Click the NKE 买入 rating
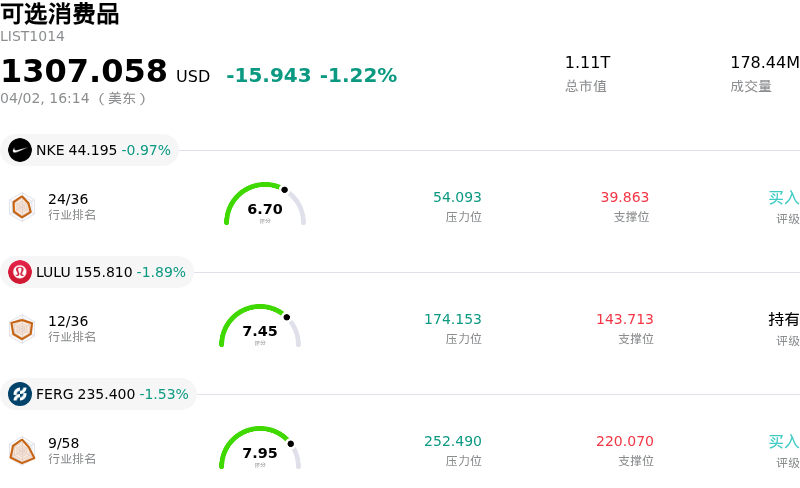Viewport: 800px width, 488px height. pos(783,198)
